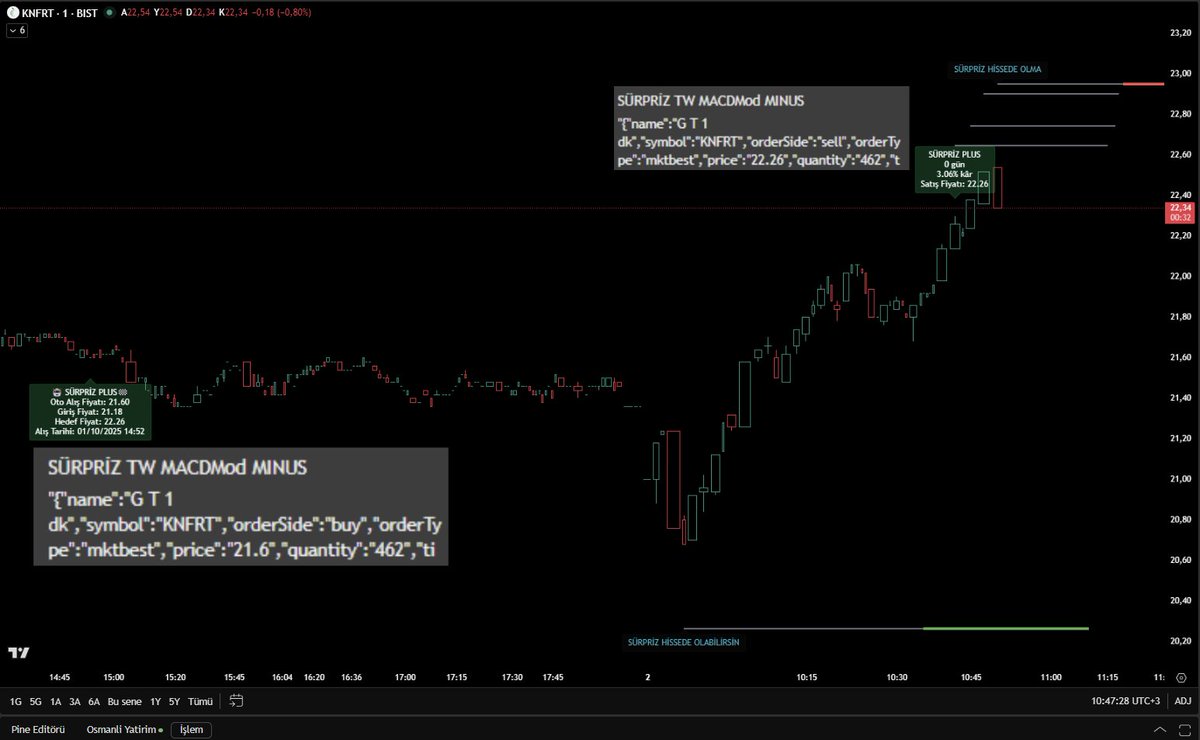
Task: Open the Pine Editörü tab
Action: [38, 730]
